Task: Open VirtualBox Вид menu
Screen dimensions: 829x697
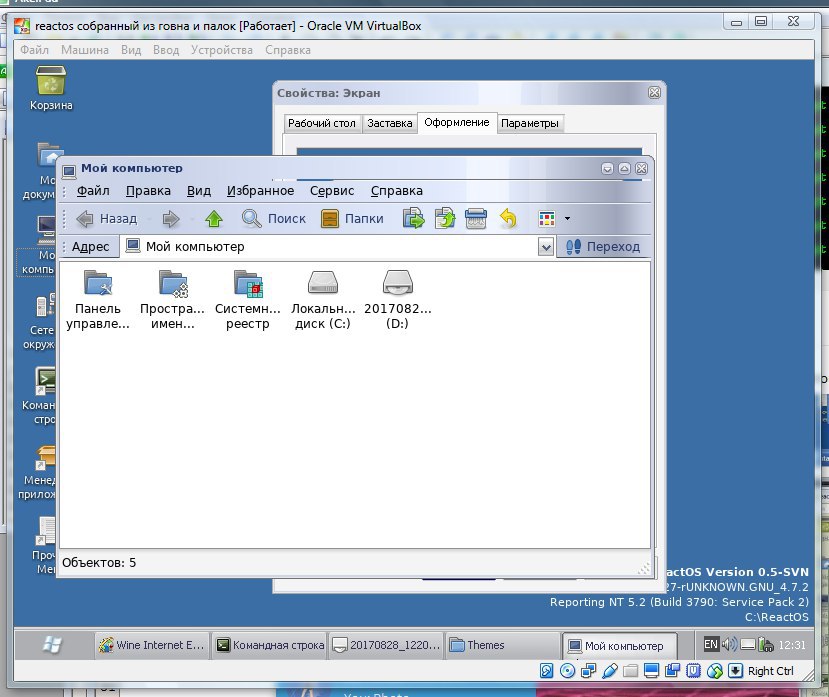Action: (131, 50)
